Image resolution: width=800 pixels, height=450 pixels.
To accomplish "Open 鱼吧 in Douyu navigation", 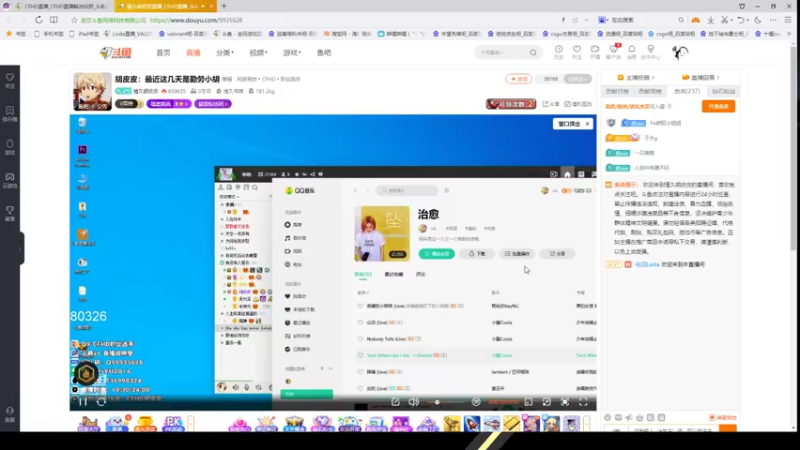I will click(x=324, y=53).
